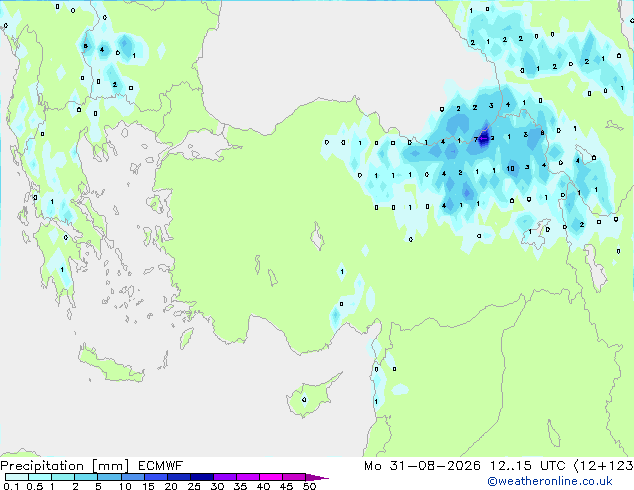Click the '25' legend scale label
Image resolution: width=634 pixels, height=490 pixels.
point(194,486)
